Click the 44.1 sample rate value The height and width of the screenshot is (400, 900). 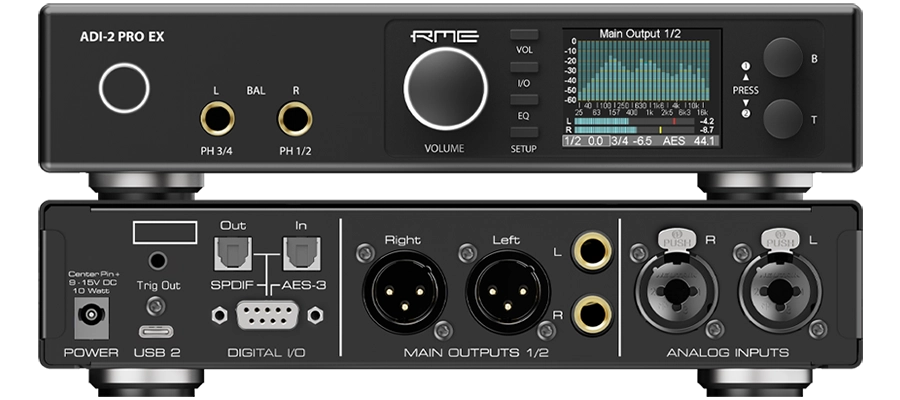point(705,141)
